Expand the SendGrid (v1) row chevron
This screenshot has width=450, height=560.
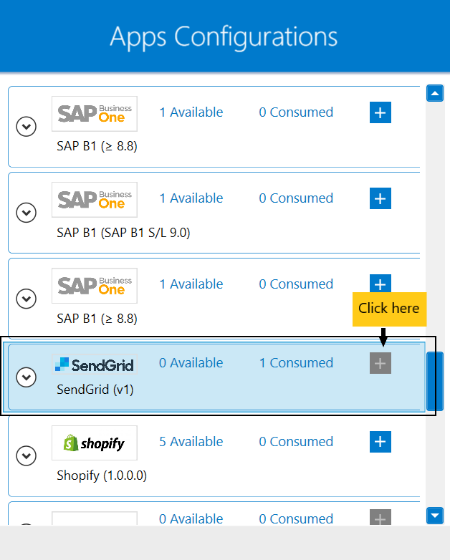click(26, 377)
